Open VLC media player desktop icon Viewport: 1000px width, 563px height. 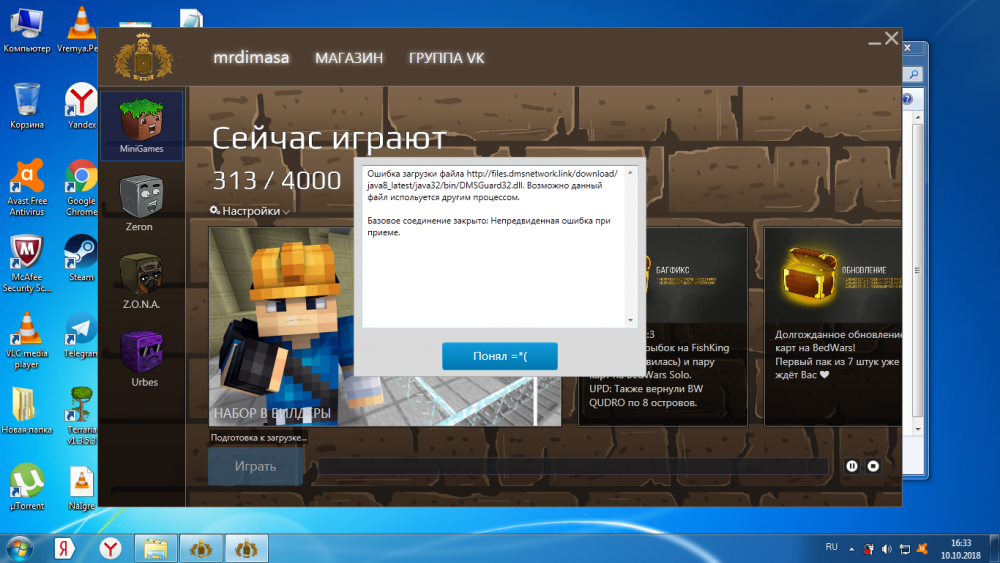point(27,340)
